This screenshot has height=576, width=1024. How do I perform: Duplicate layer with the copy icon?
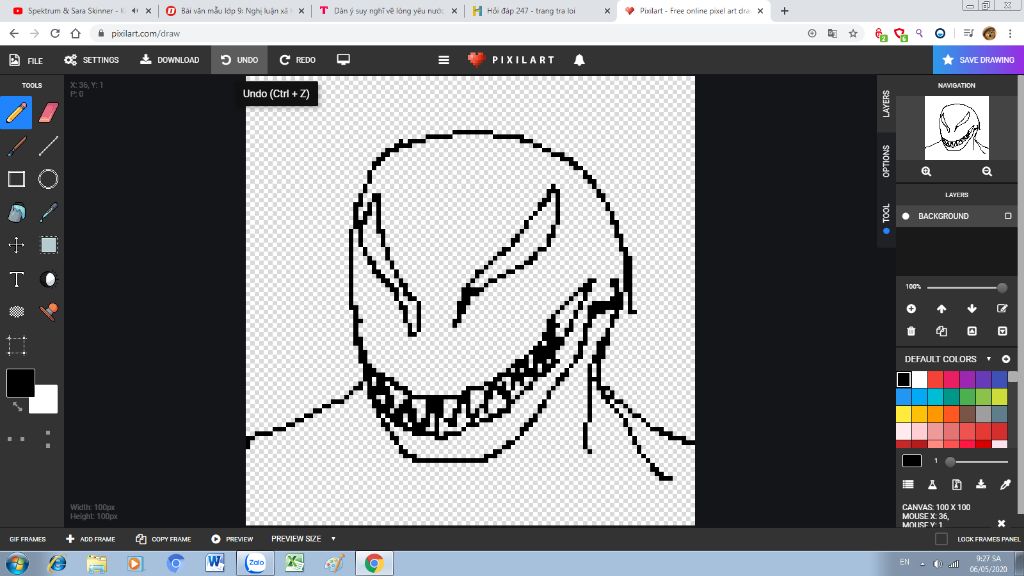tap(942, 331)
